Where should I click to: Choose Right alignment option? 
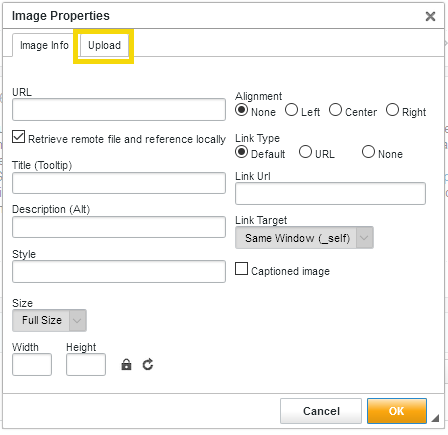392,110
